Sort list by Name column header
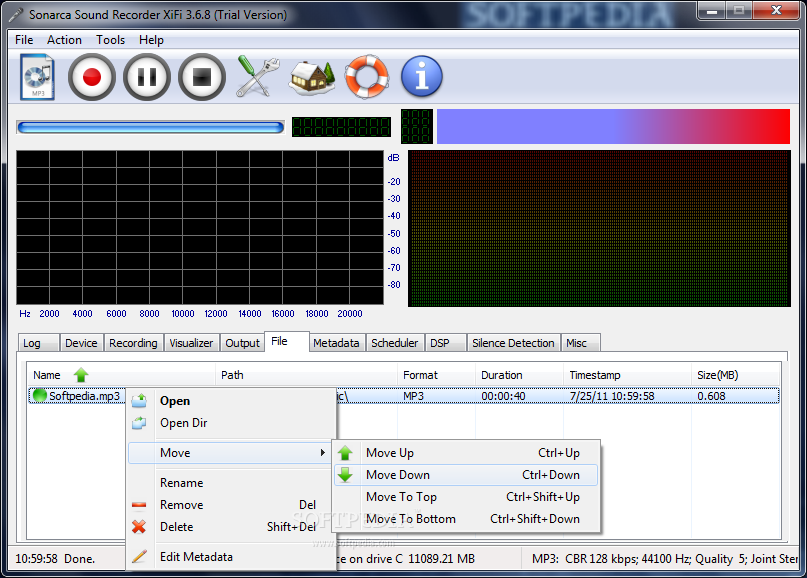807x578 pixels. [x=121, y=375]
